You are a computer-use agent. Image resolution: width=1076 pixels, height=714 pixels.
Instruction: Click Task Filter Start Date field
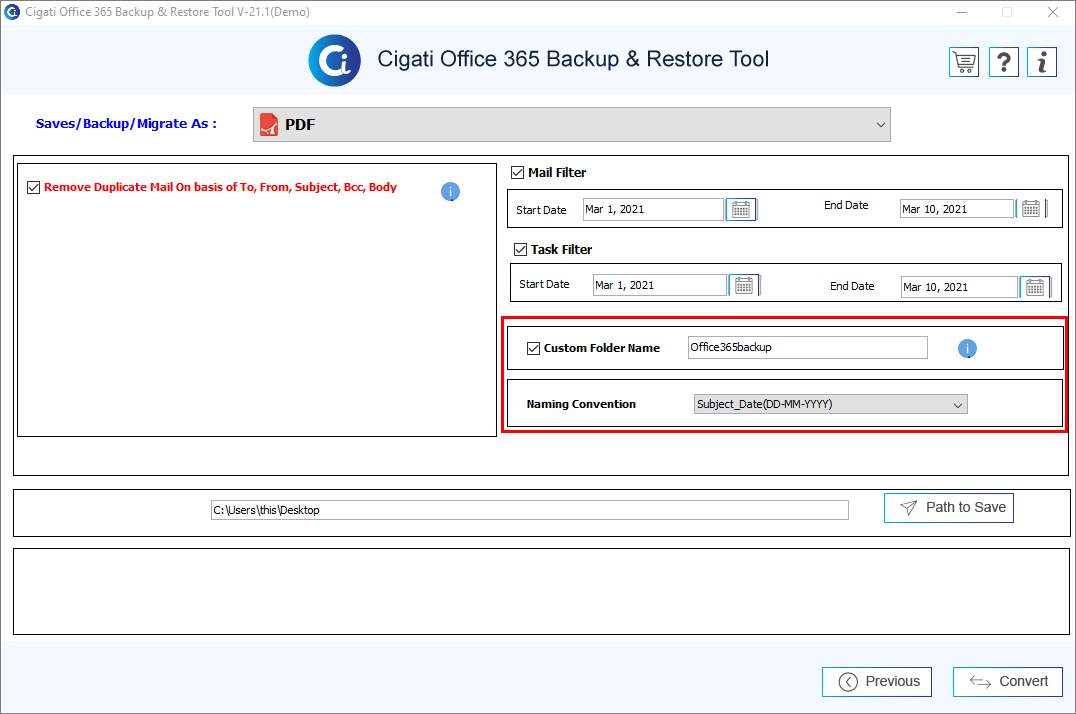659,285
